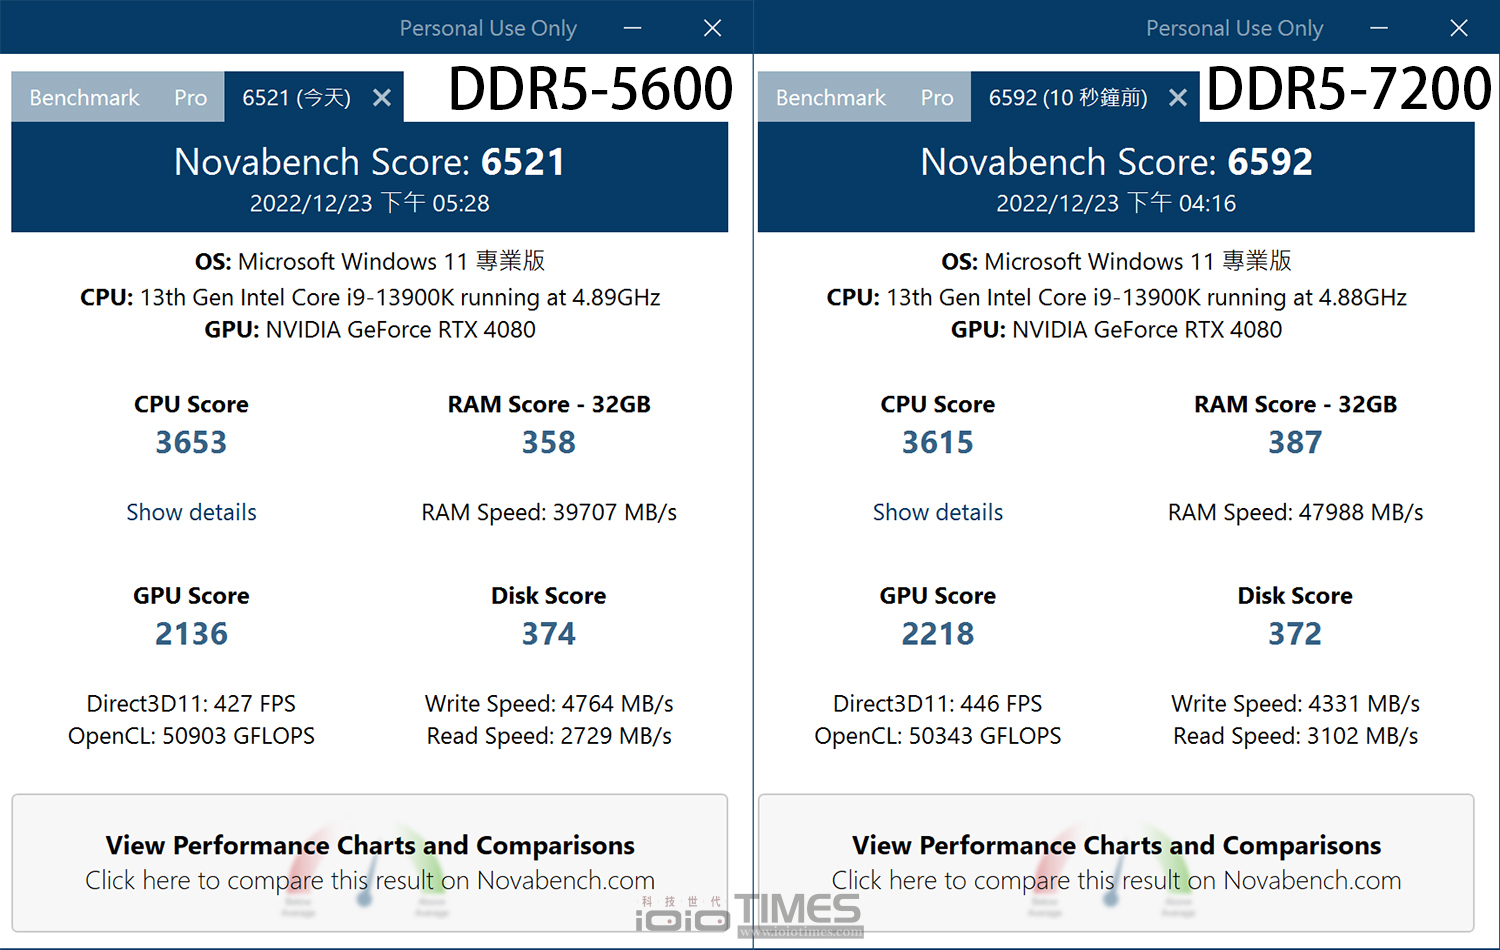
Task: Click Read Speed: 2729 MB/s line
Action: pyautogui.click(x=549, y=736)
